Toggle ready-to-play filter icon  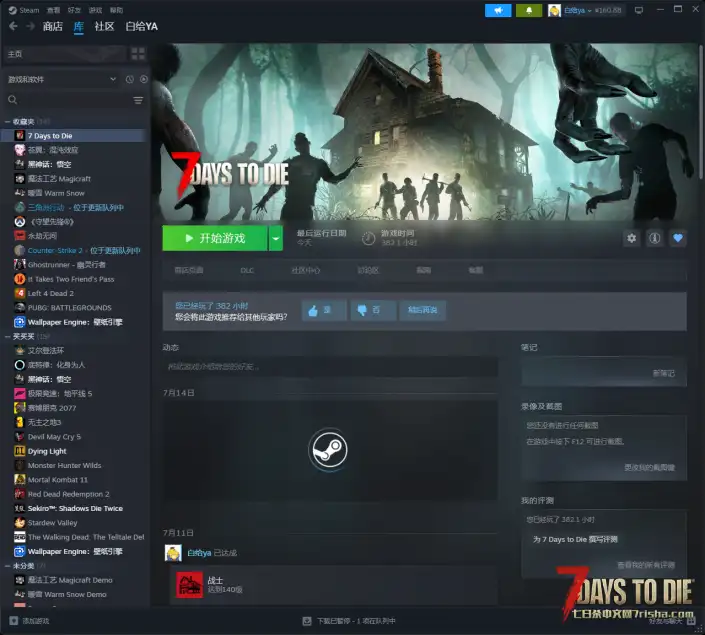click(143, 79)
